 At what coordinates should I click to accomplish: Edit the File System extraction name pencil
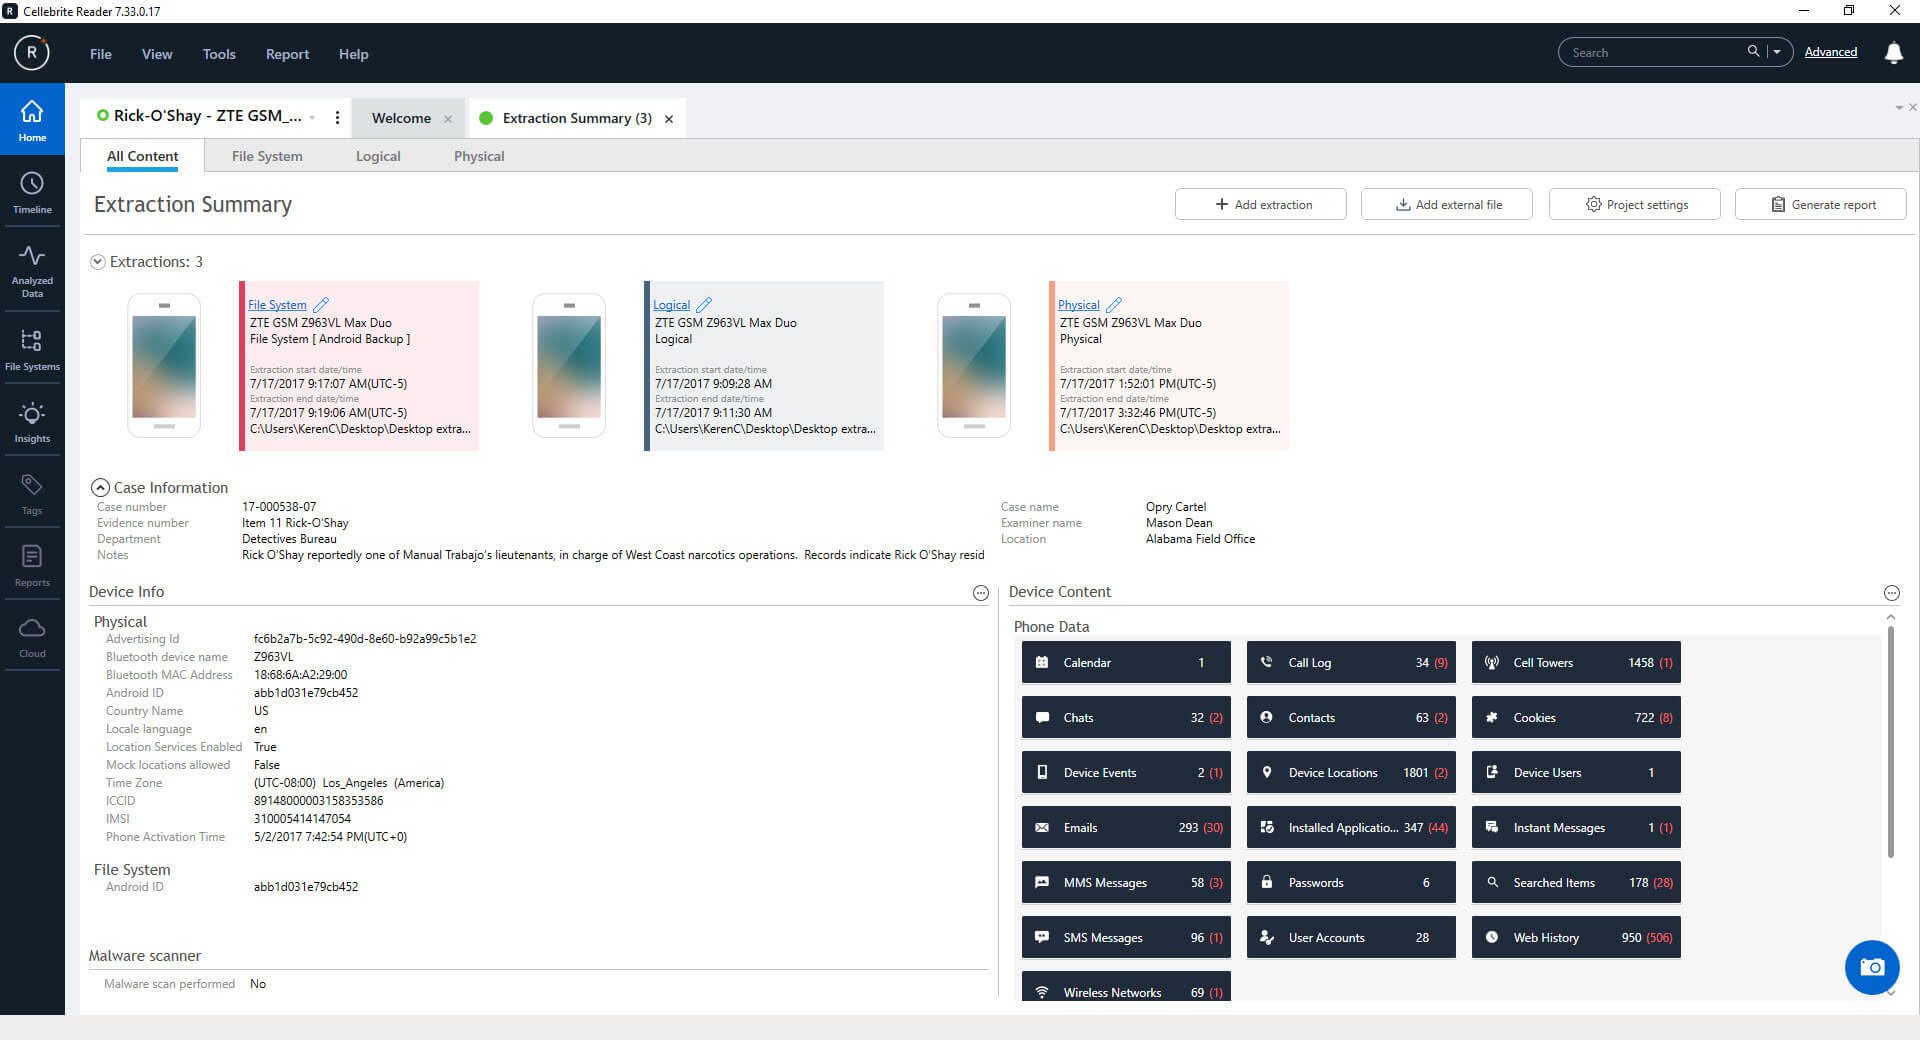(321, 305)
